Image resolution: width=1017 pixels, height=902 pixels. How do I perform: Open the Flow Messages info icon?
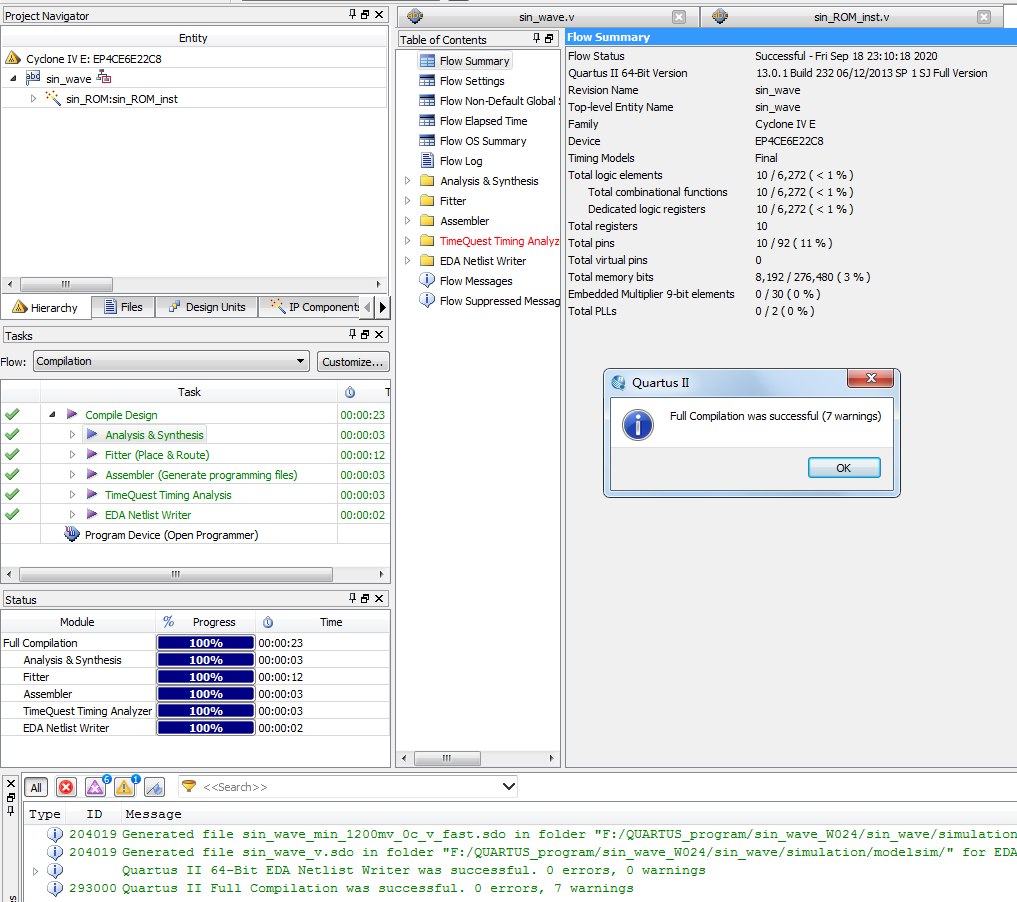pyautogui.click(x=427, y=280)
